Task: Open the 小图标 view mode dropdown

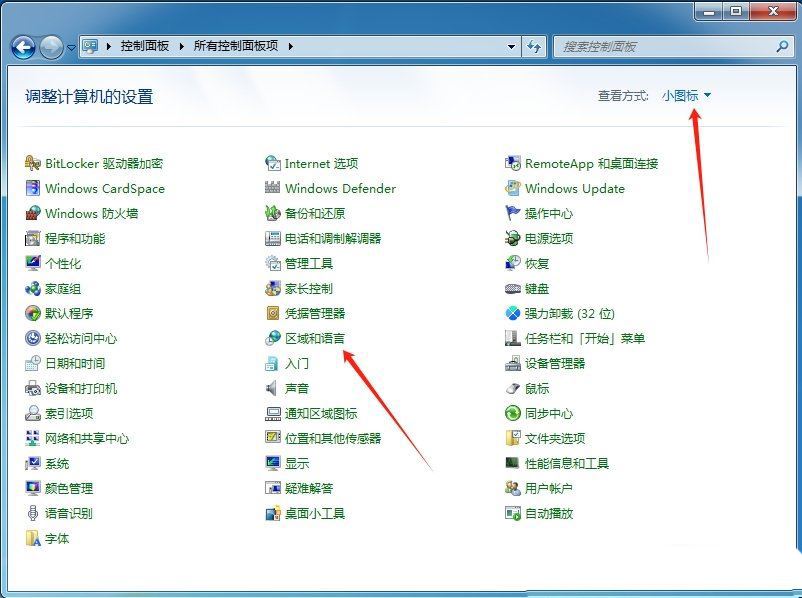Action: pyautogui.click(x=686, y=96)
